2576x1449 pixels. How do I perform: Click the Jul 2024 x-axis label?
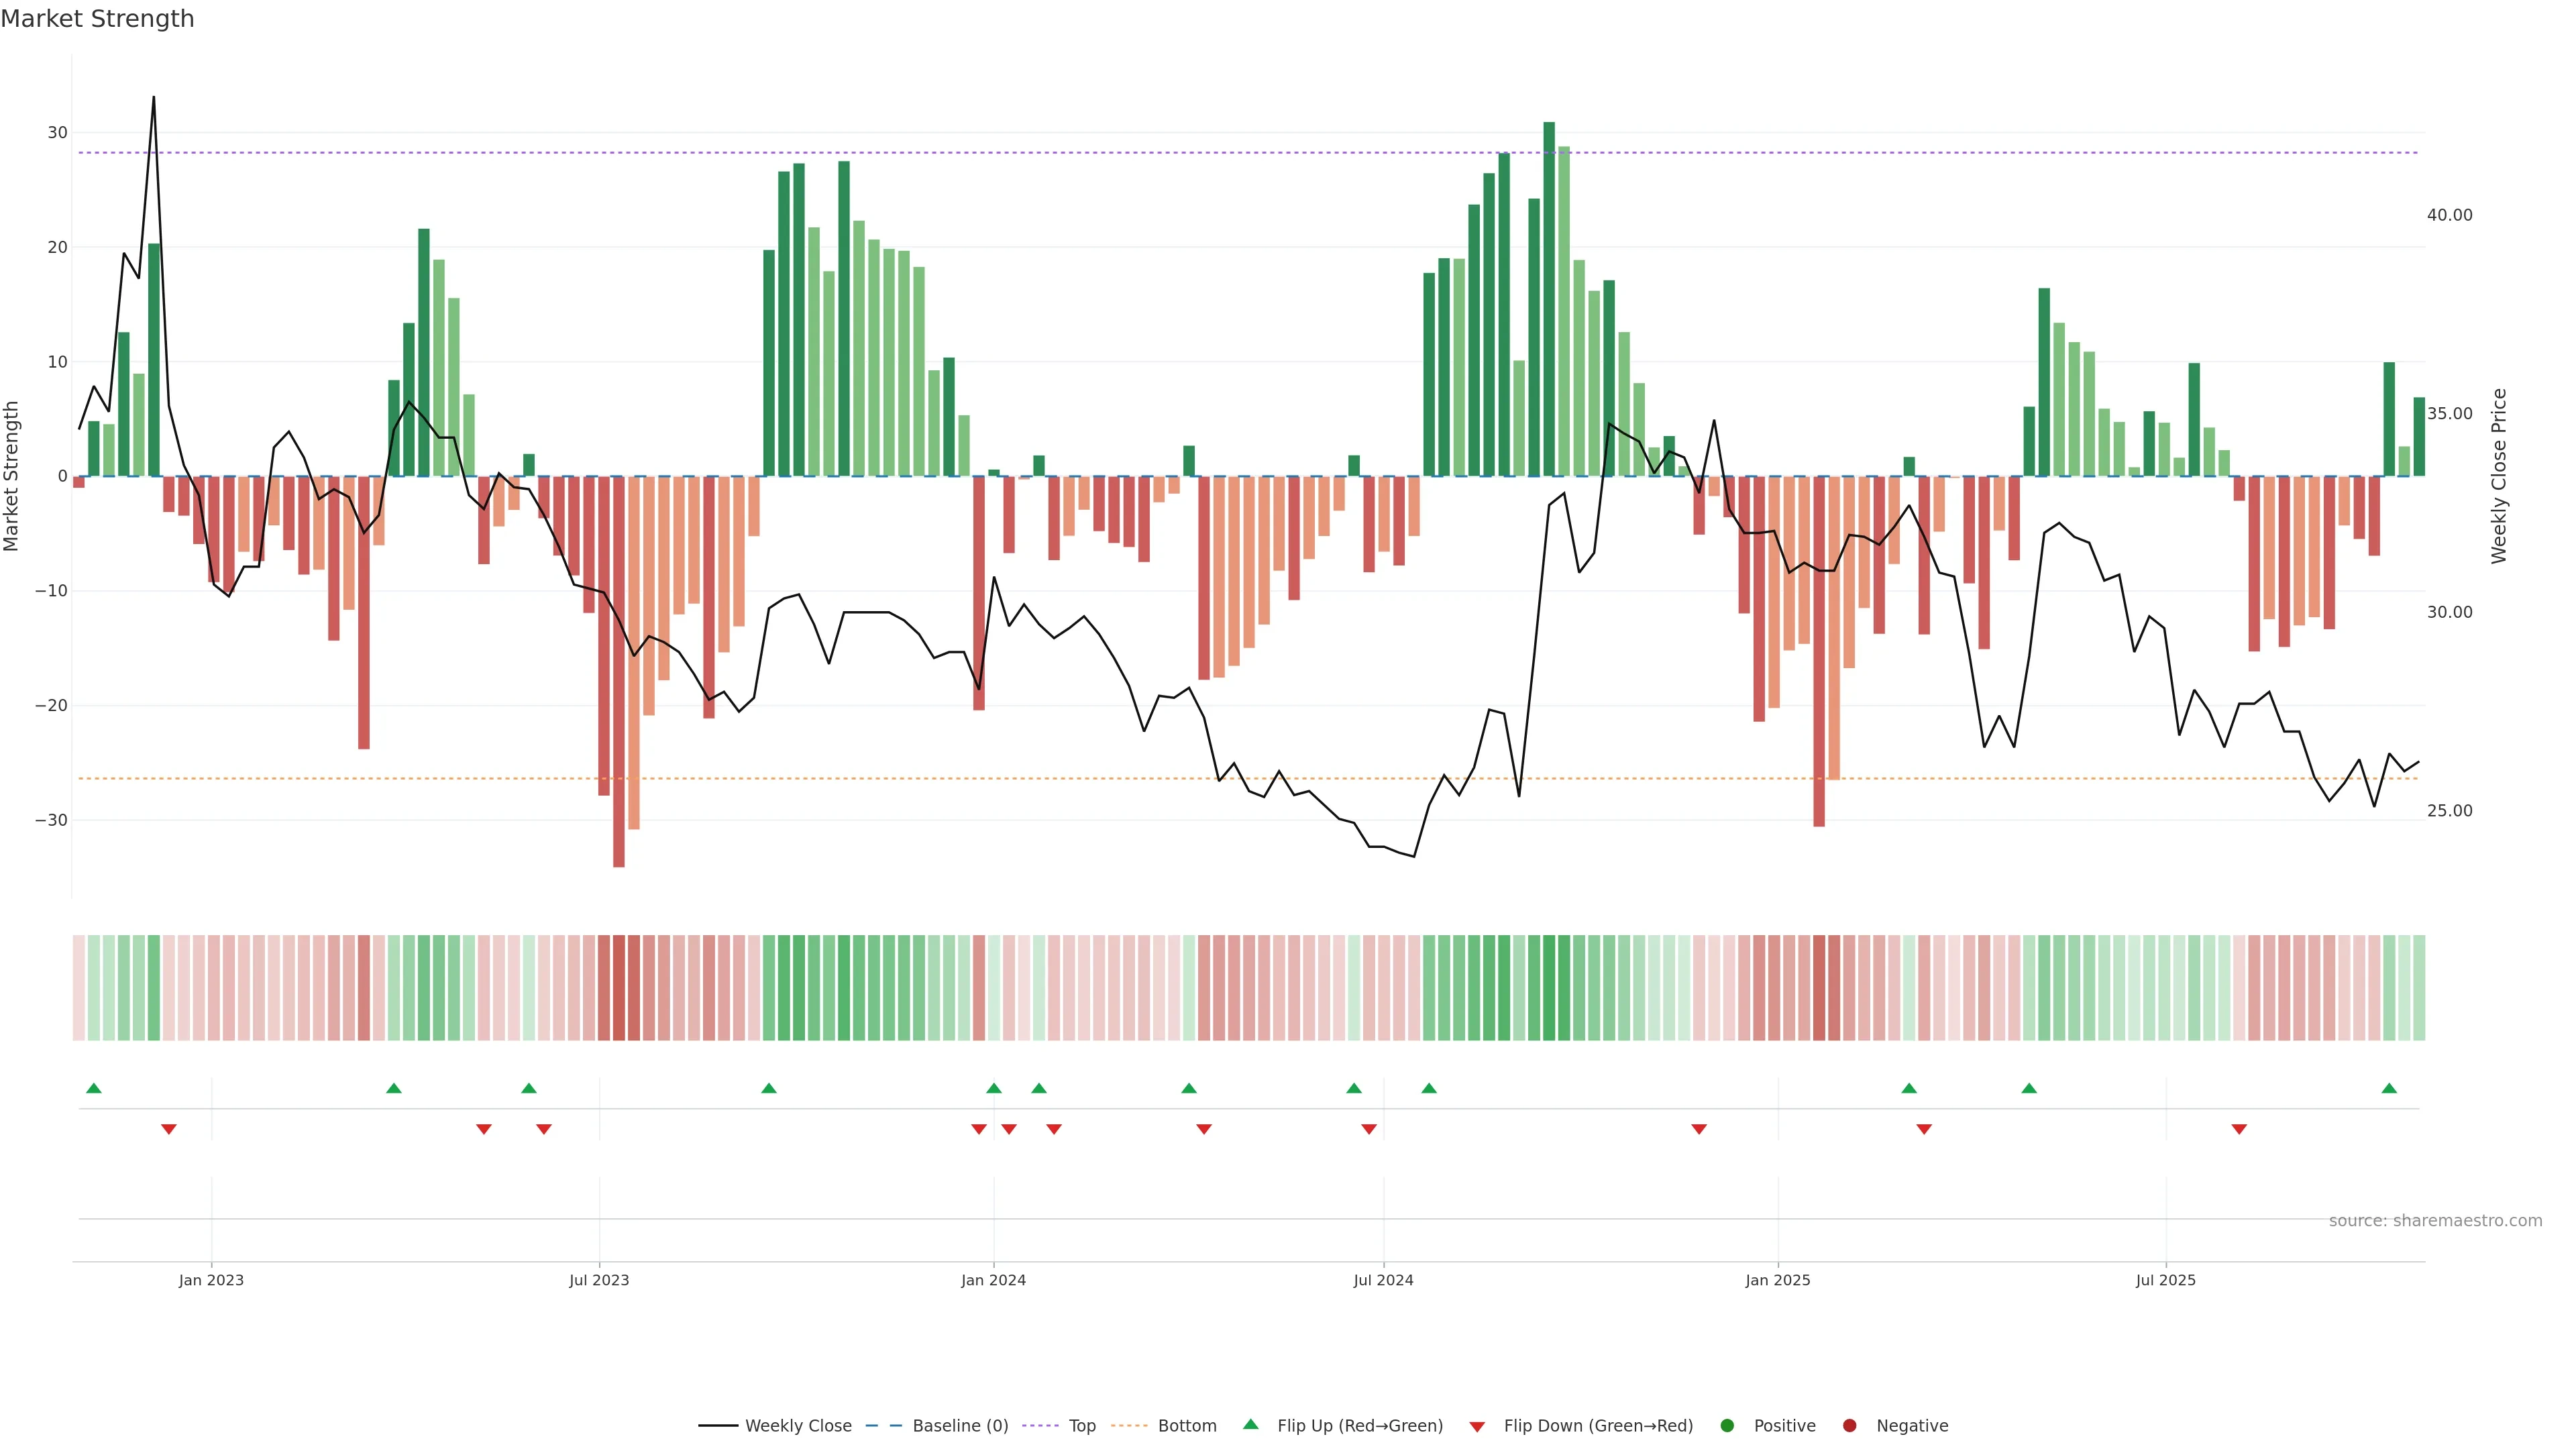click(1383, 1280)
